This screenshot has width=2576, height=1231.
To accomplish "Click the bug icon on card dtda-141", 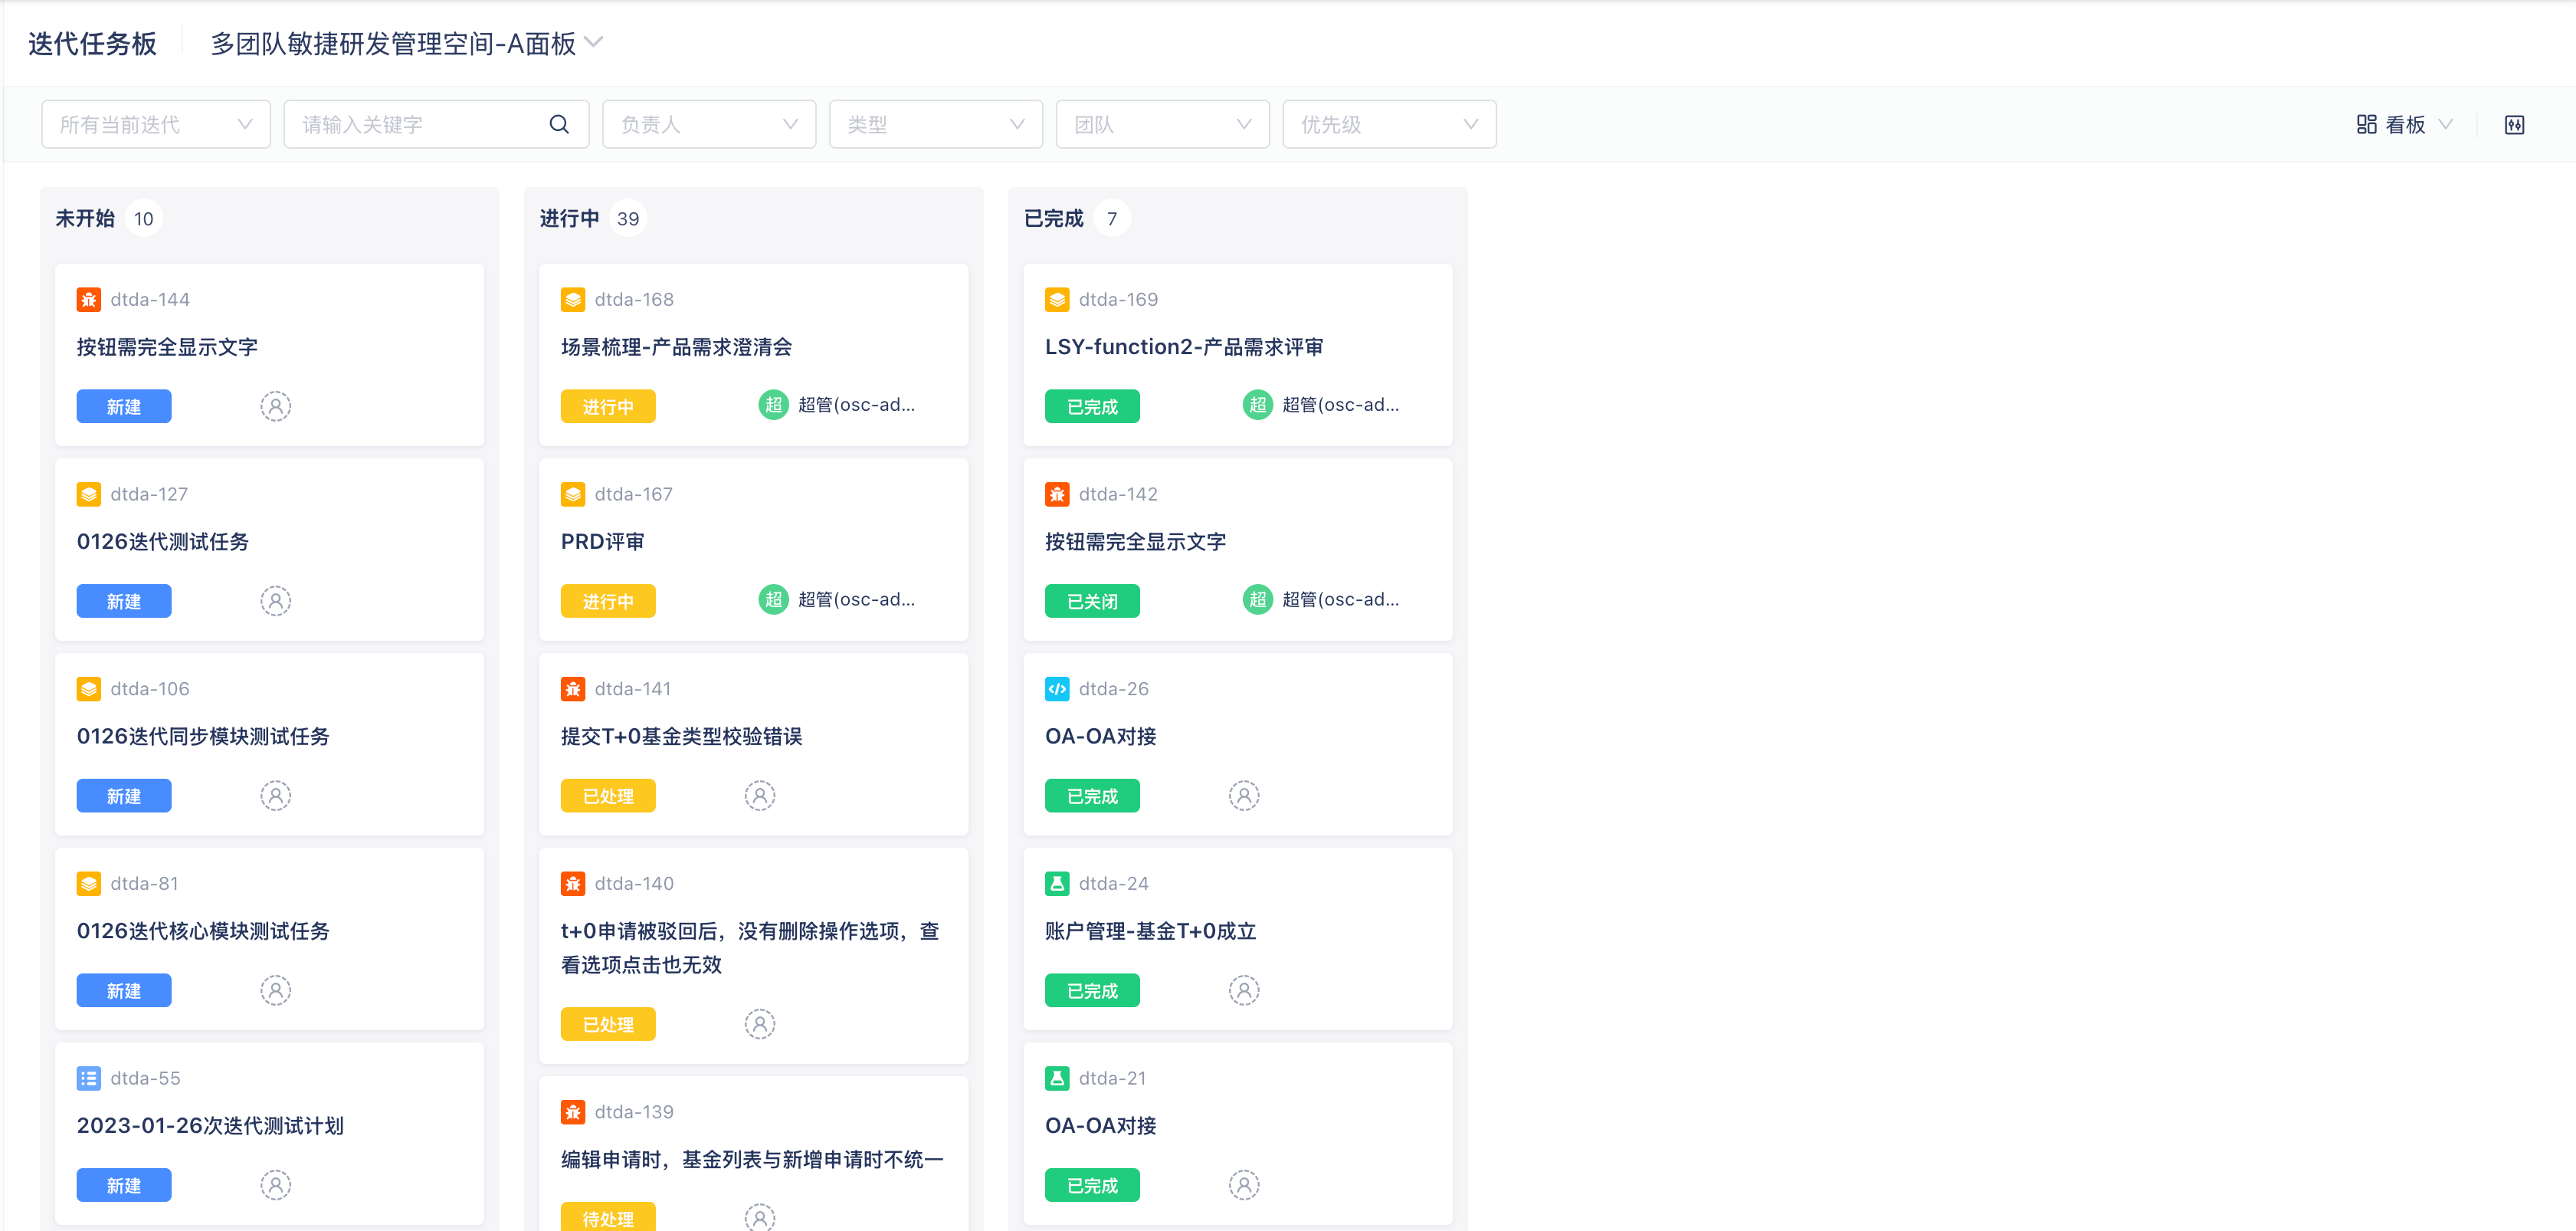I will coord(573,689).
